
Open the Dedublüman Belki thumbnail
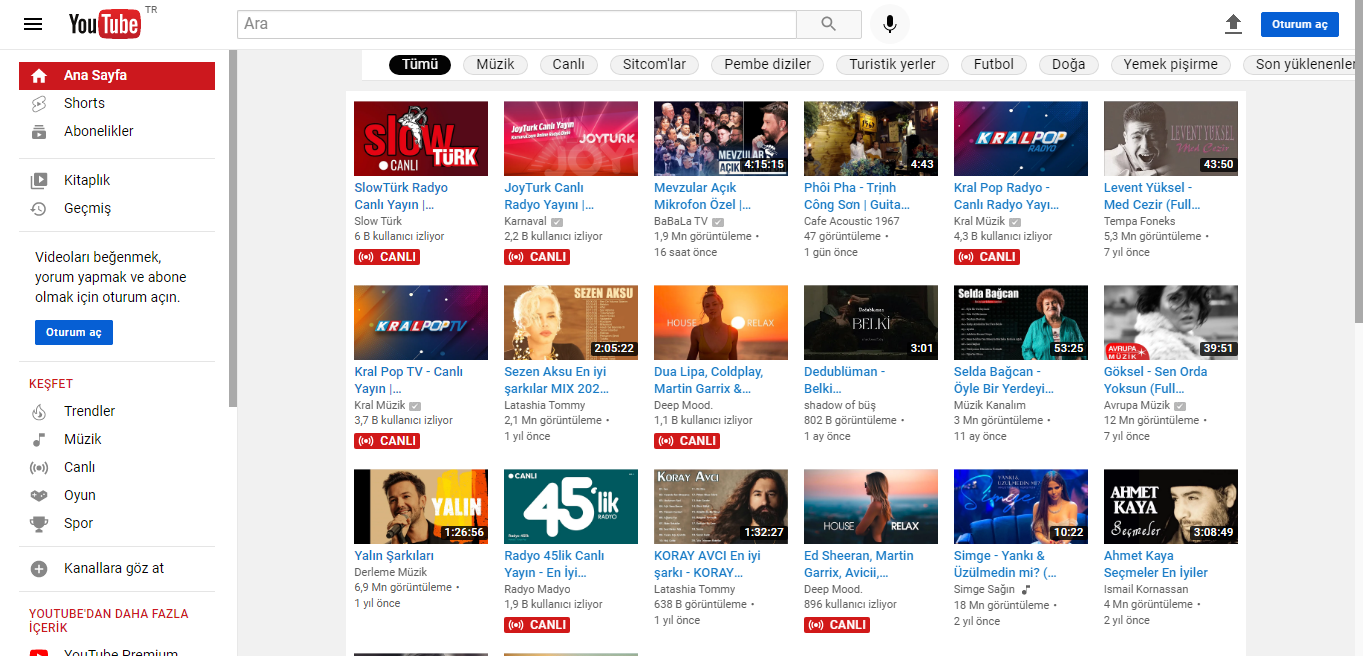(x=871, y=323)
